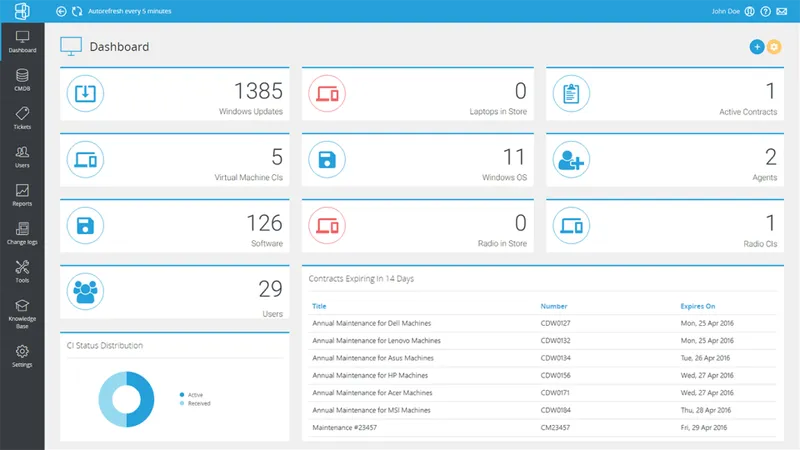Click the 11 Windows OS count
Image resolution: width=800 pixels, height=450 pixels.
[x=514, y=157]
